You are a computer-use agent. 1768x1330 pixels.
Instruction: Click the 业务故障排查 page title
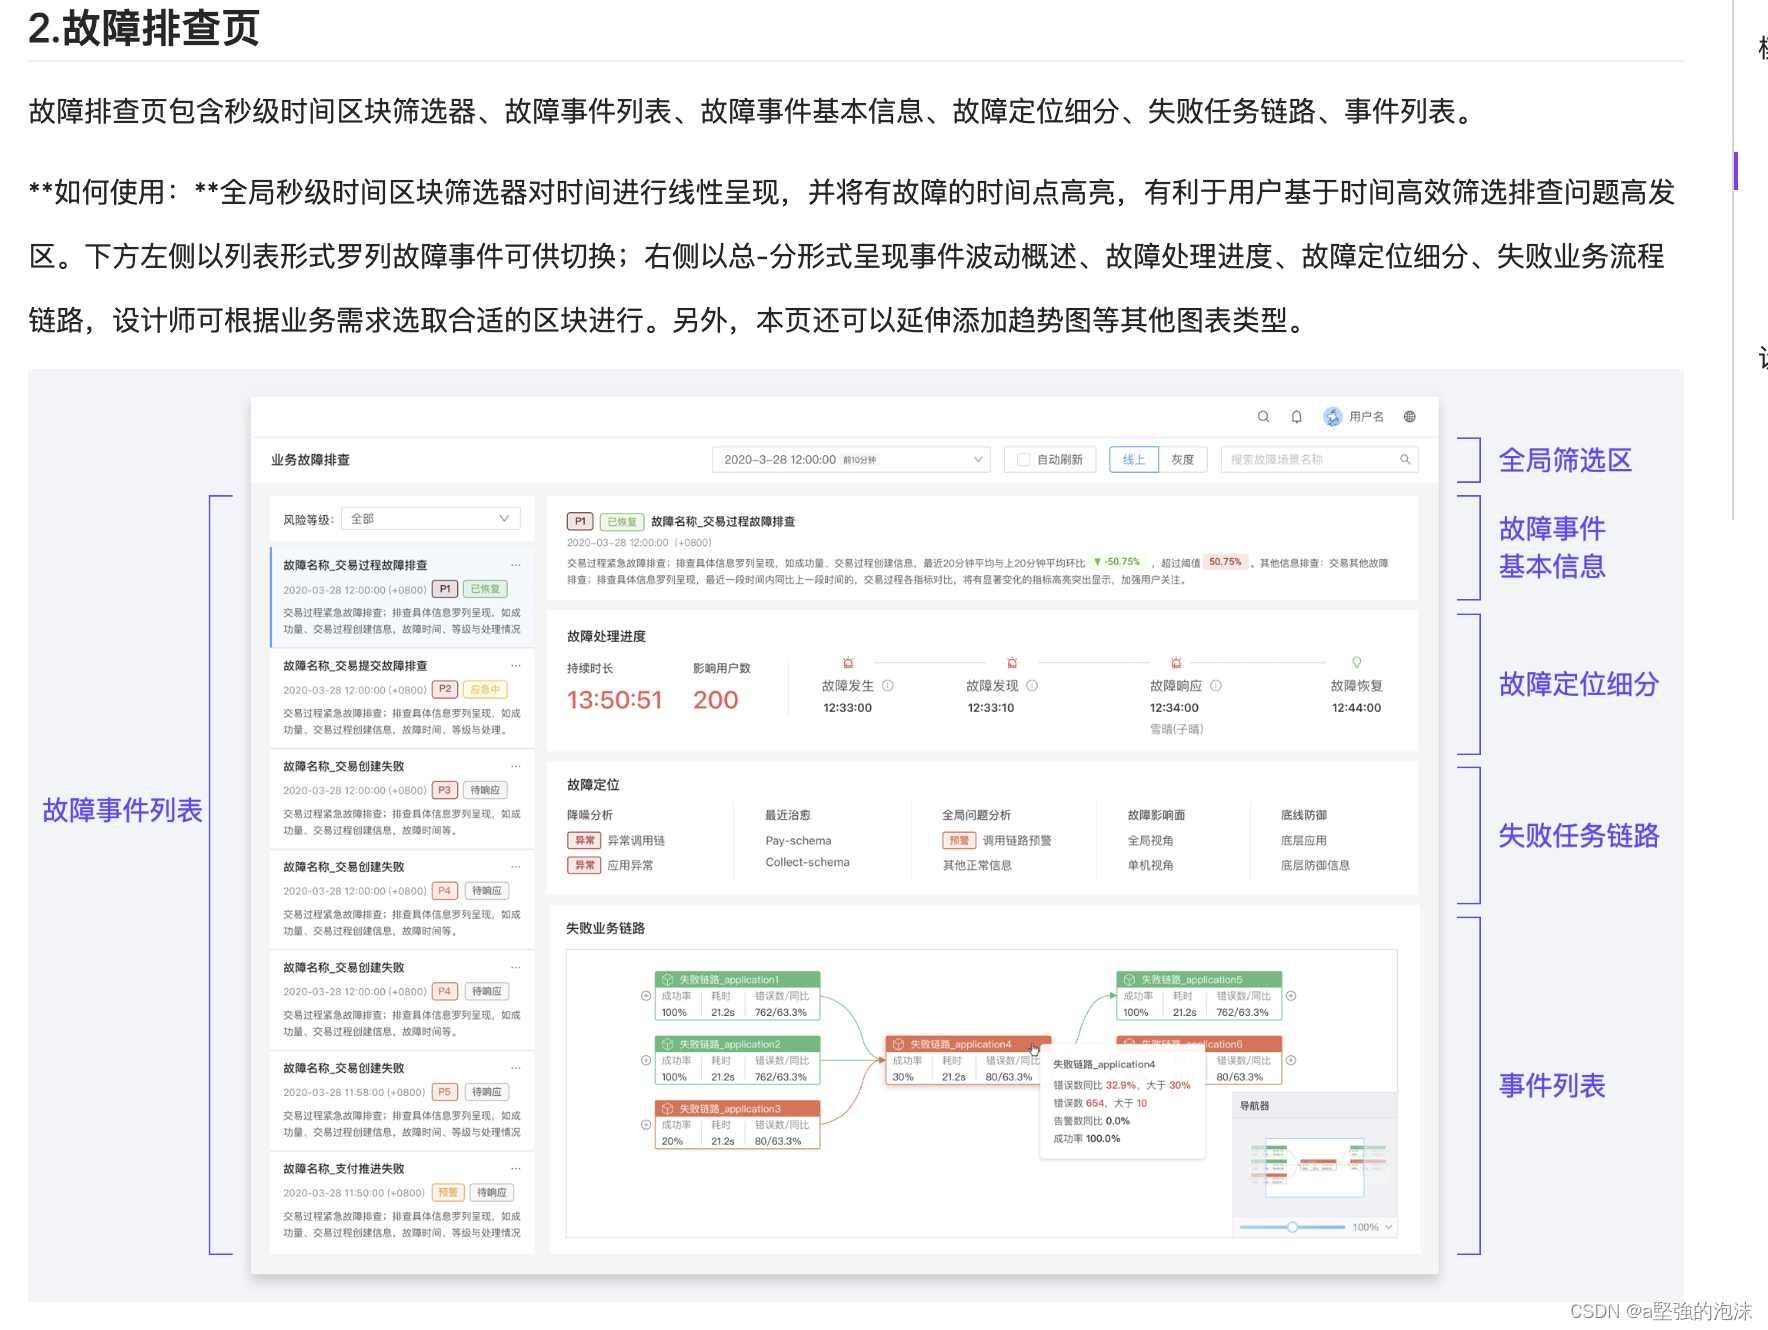310,460
